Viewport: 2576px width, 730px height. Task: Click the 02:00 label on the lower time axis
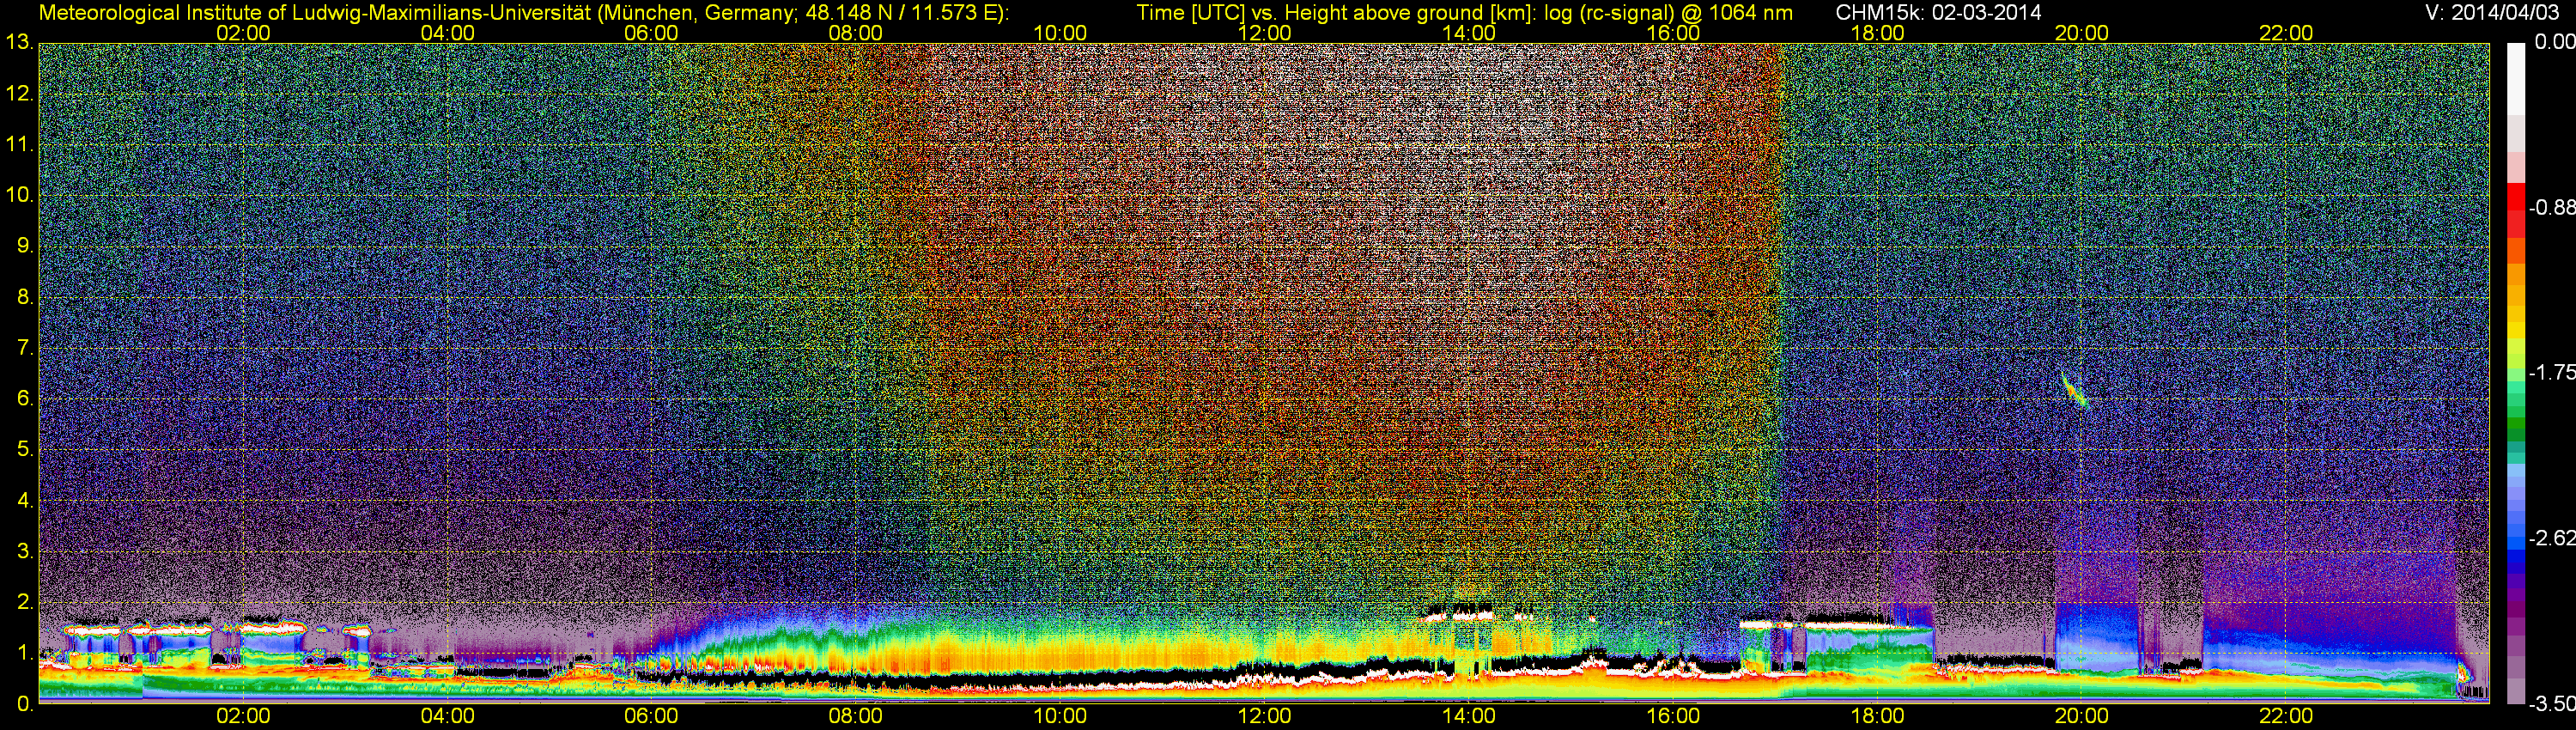coord(243,716)
